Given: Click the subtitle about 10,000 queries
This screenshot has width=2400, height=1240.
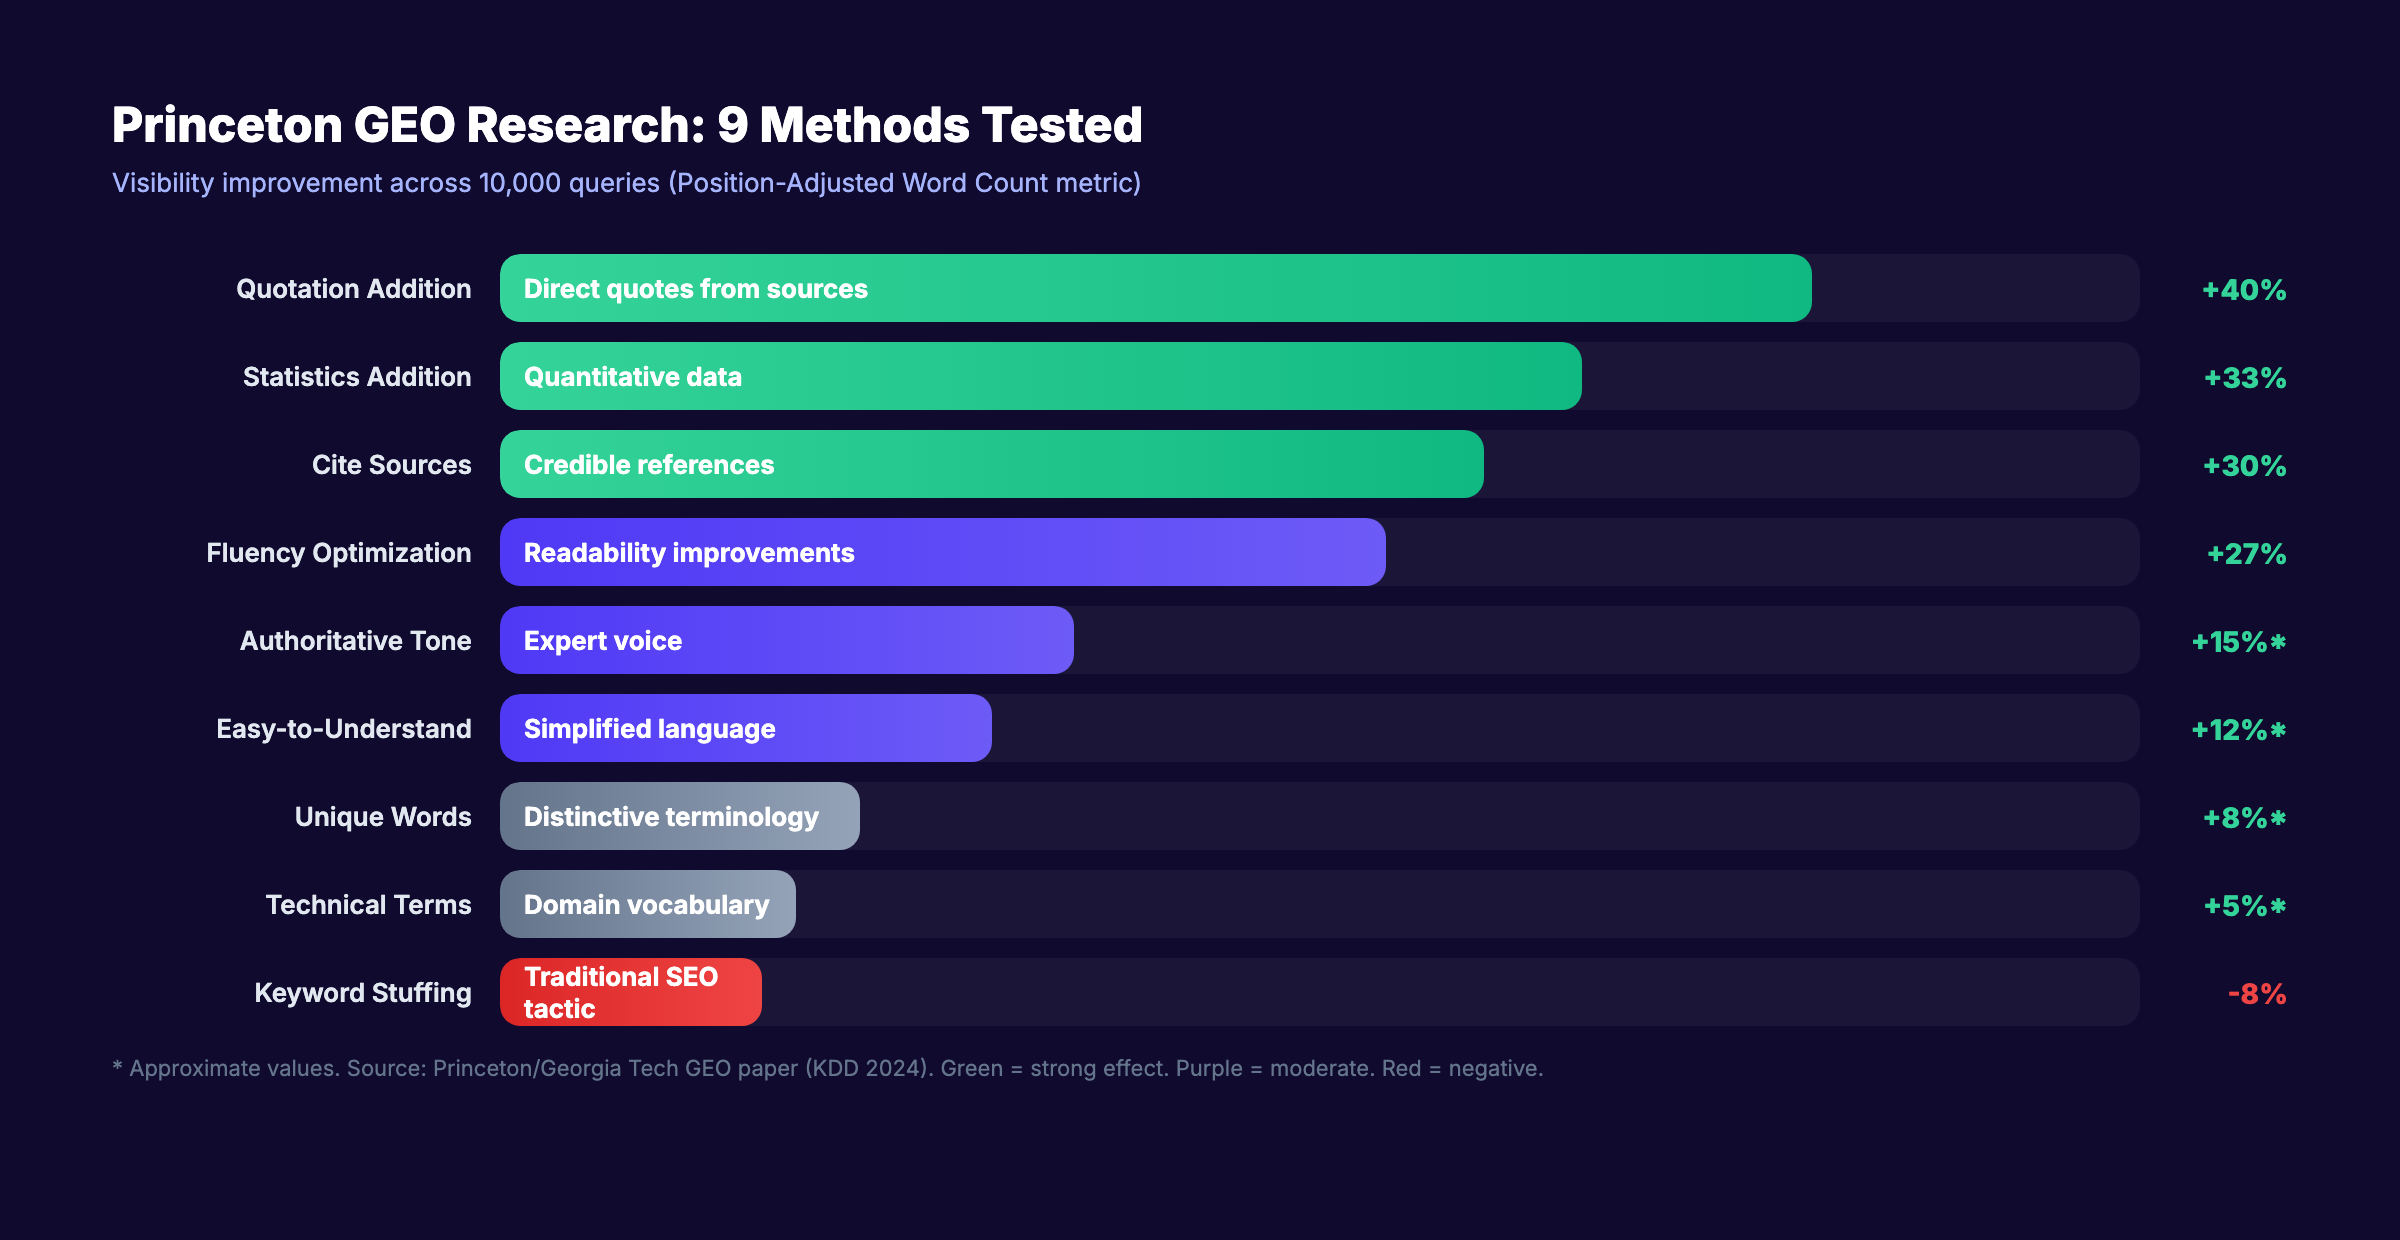Looking at the screenshot, I should 626,183.
